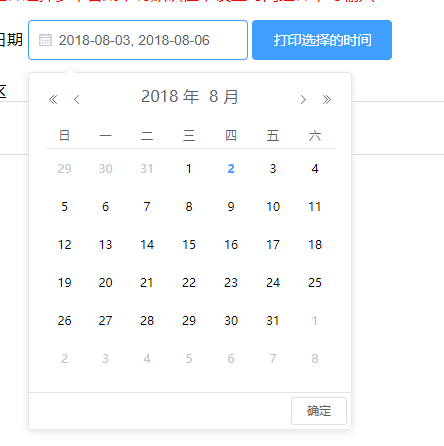Screen dimensions: 444x446
Task: Select August 17 date cell
Action: (x=273, y=245)
